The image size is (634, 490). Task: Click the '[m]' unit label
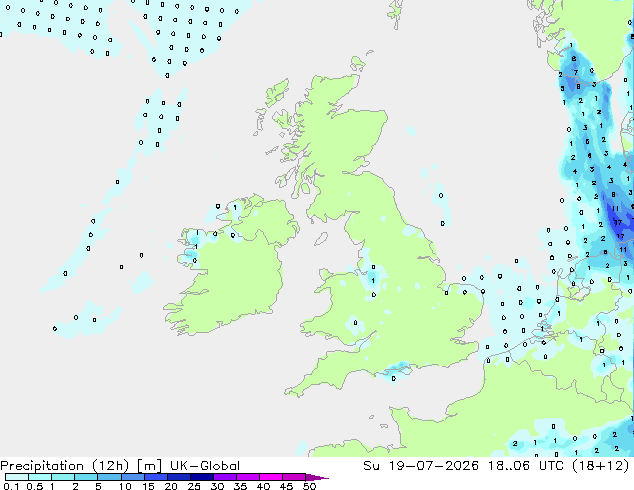coord(150,466)
